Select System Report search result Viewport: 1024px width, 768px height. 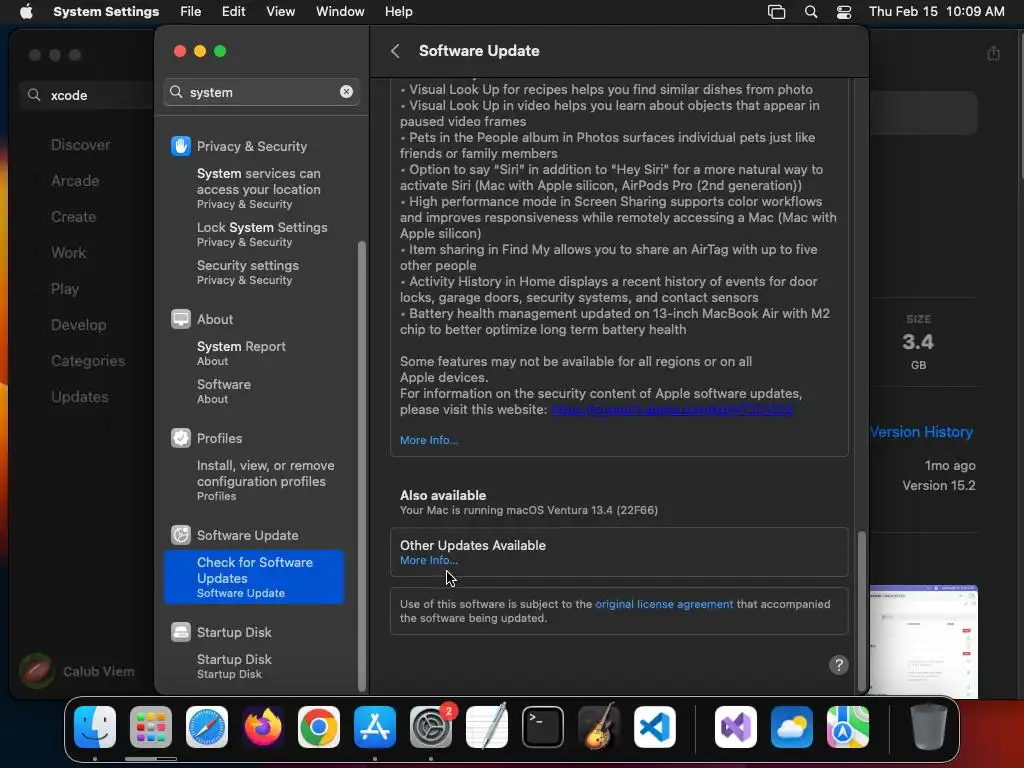(242, 353)
